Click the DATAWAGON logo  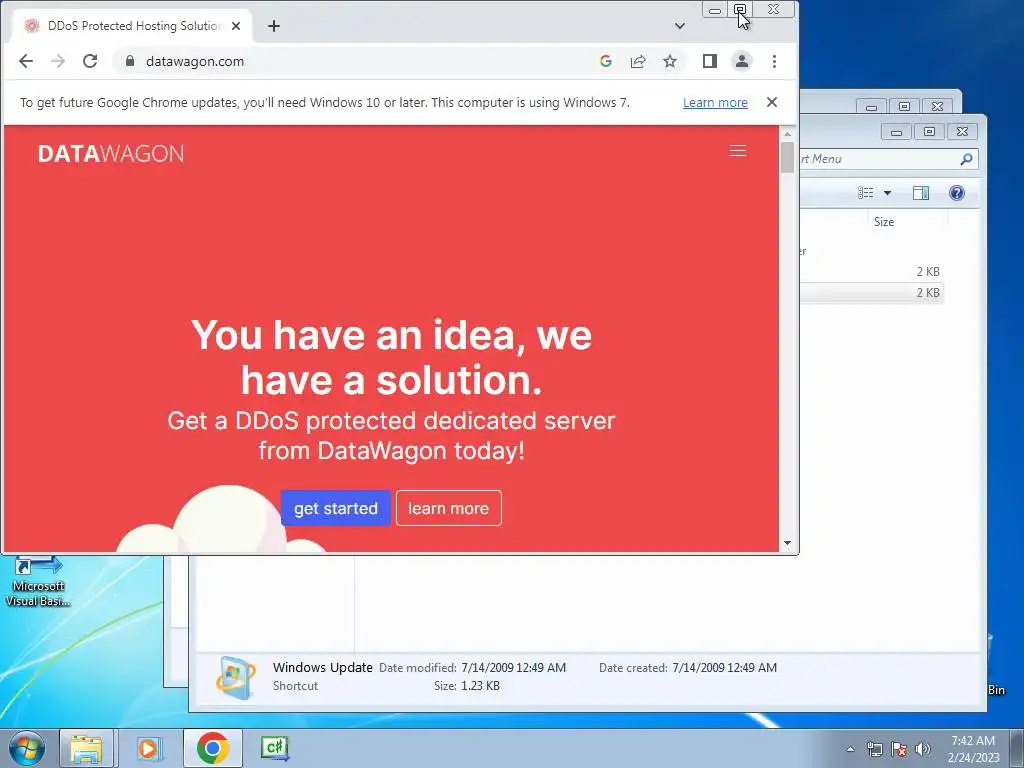[111, 153]
